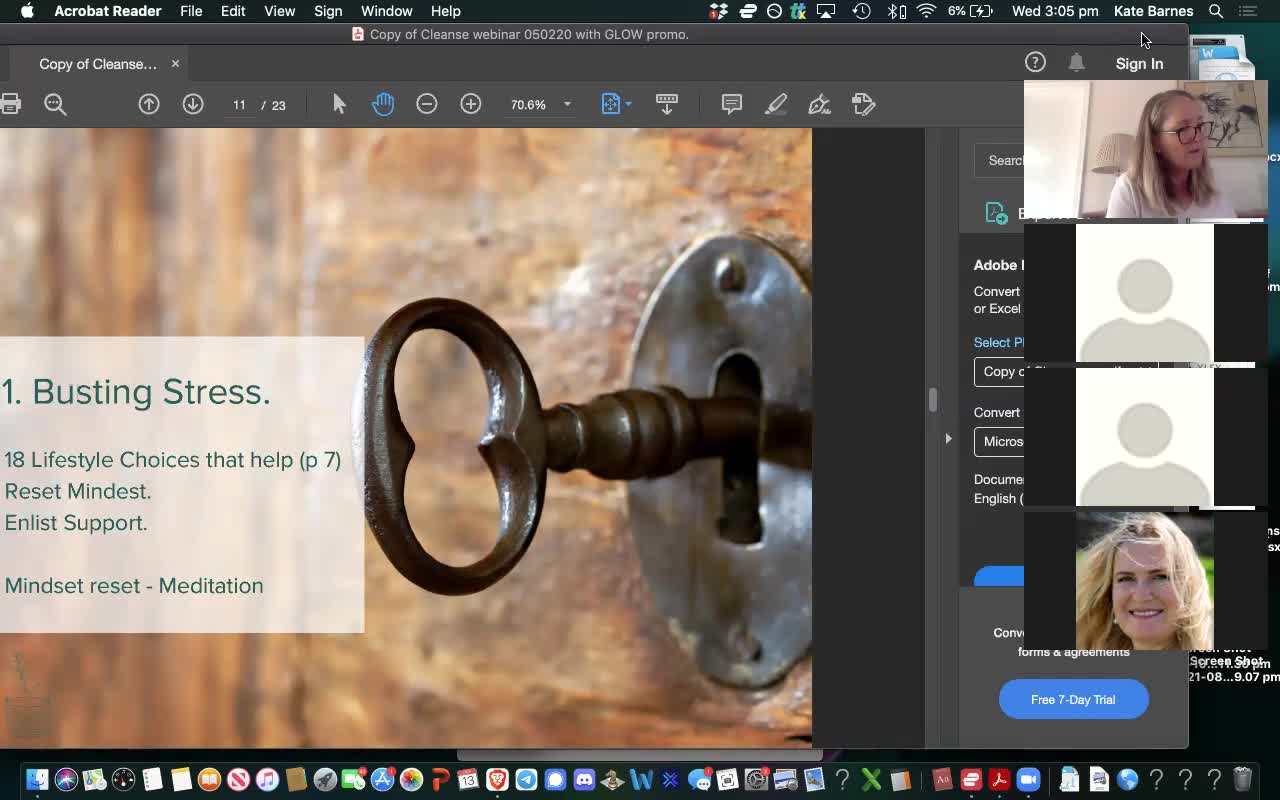Expand fit page options dropdown arrow

coord(628,104)
